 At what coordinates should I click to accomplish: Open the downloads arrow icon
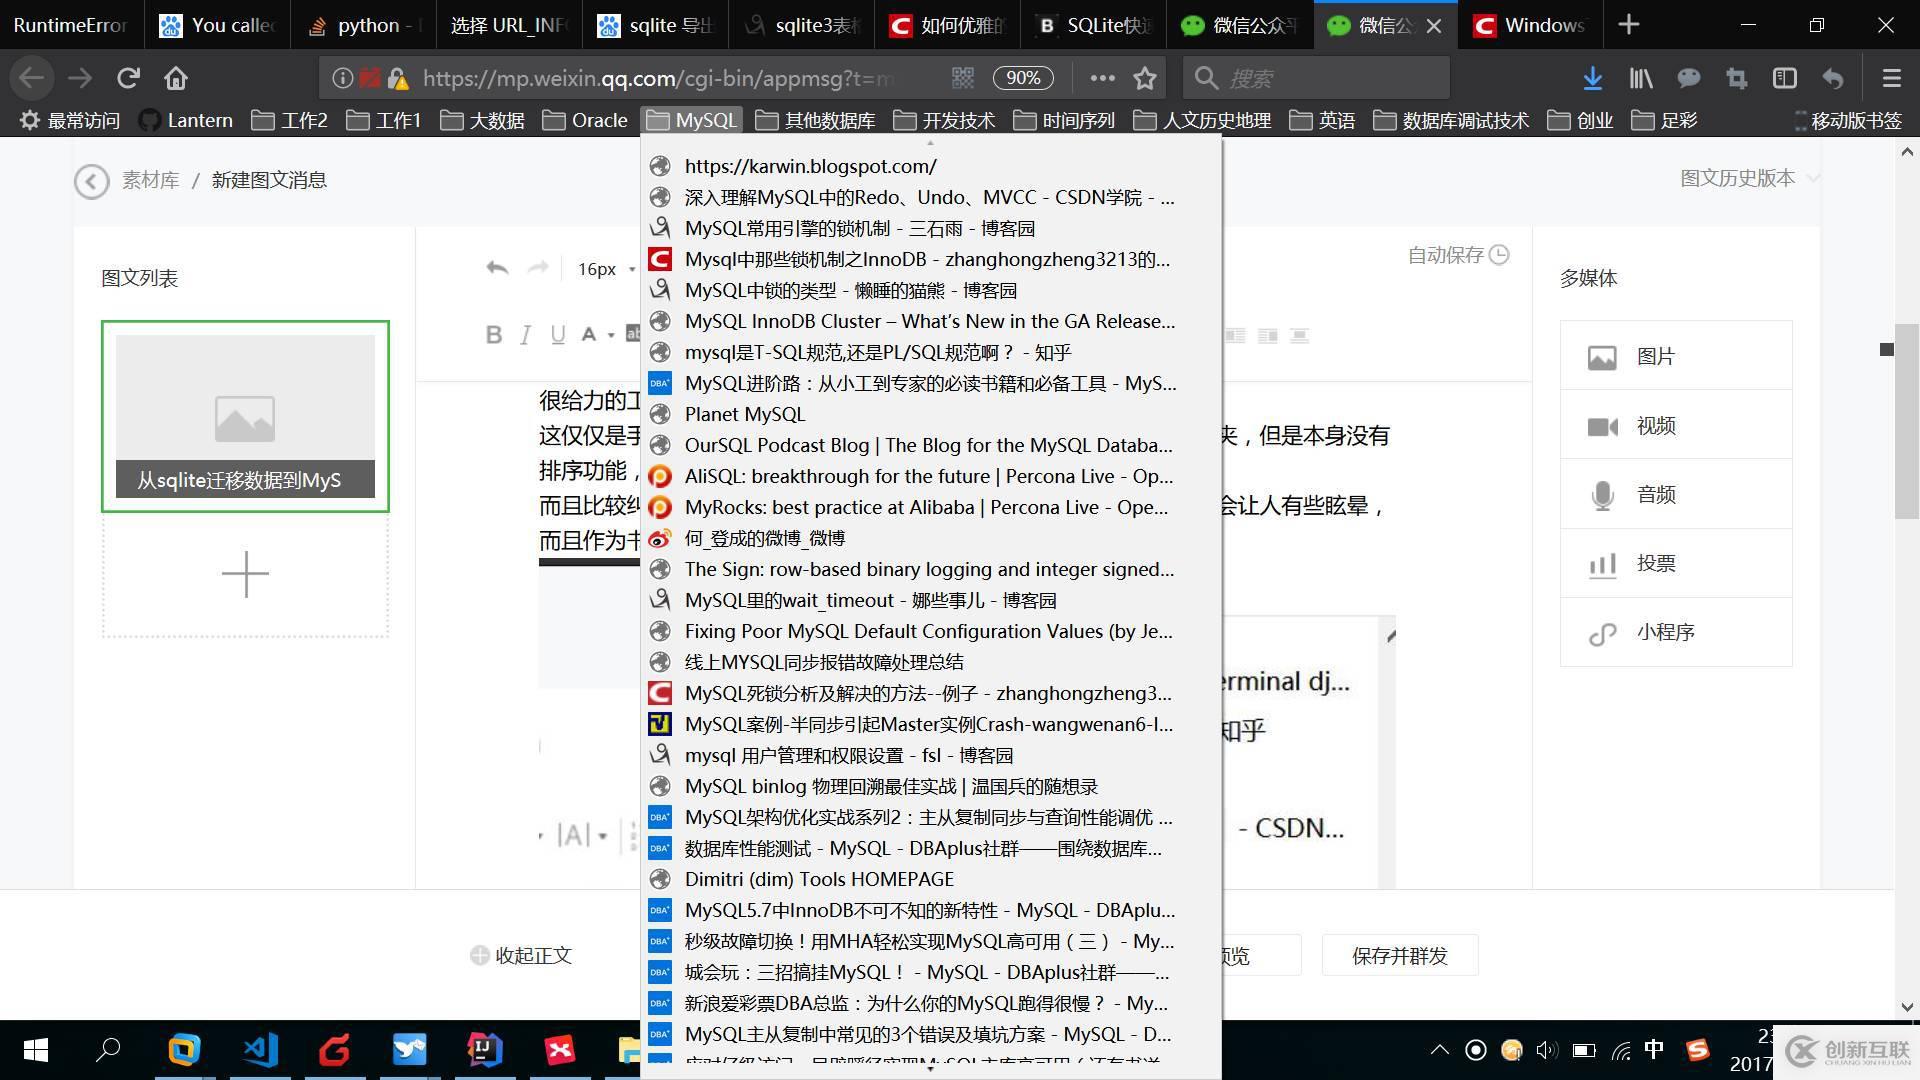pos(1593,78)
